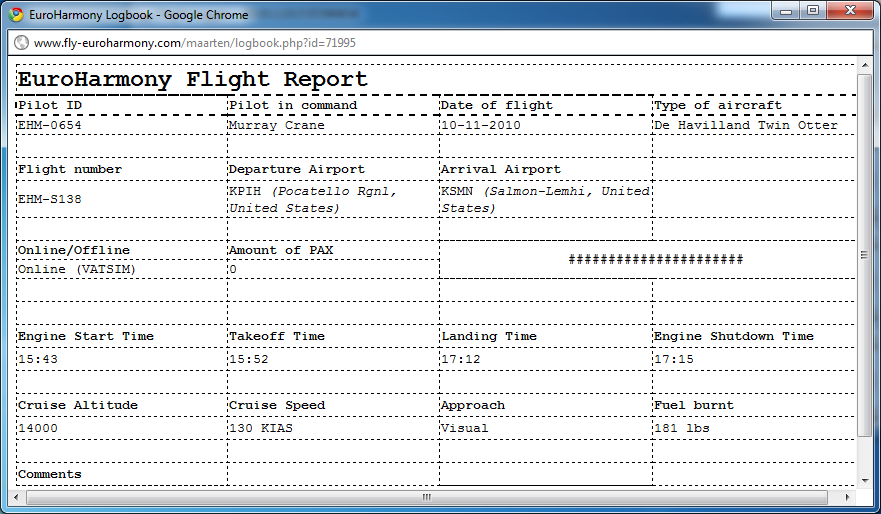Maximize the EuroHarmony Logbook window
This screenshot has height=514, width=881.
click(x=813, y=11)
